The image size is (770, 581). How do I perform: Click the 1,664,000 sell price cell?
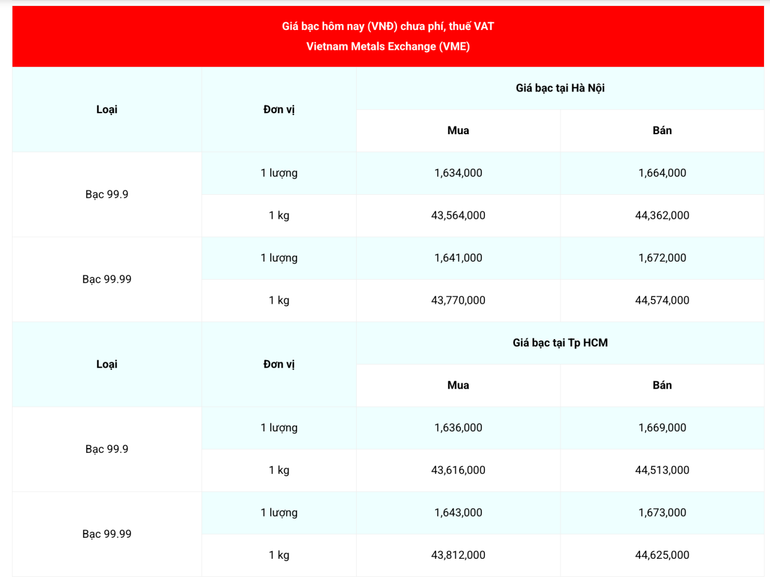click(662, 173)
